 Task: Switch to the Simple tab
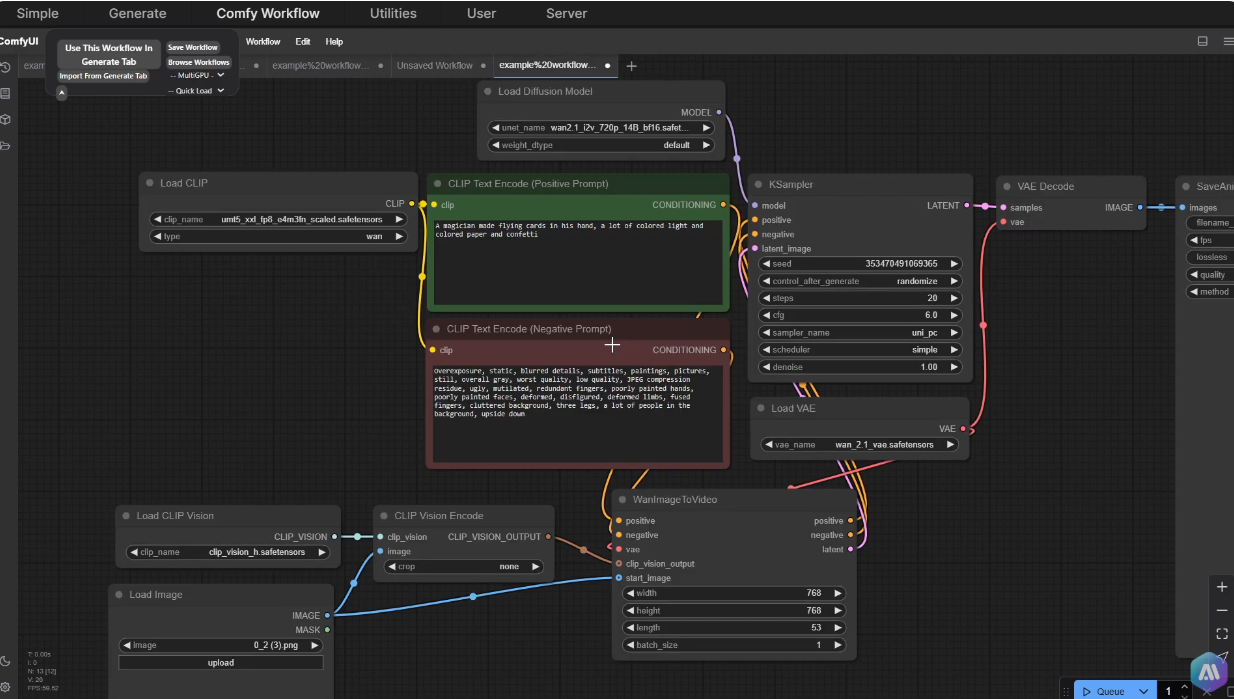37,14
